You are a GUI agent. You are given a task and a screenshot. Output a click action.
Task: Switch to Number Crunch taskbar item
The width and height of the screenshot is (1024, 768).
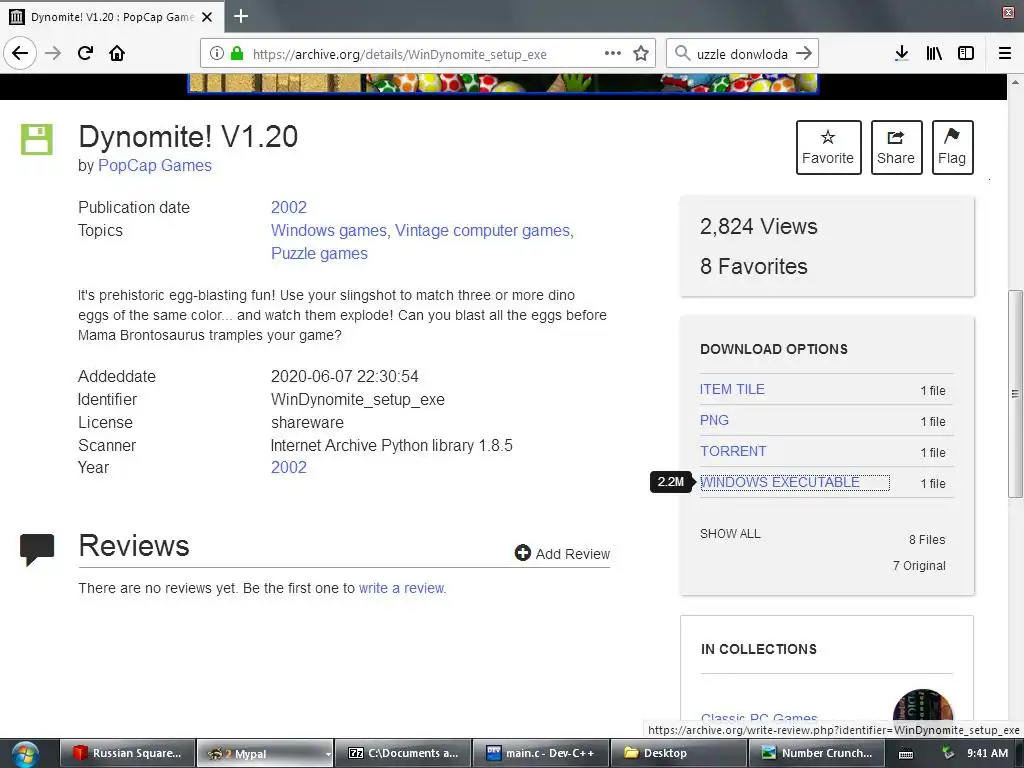click(816, 753)
